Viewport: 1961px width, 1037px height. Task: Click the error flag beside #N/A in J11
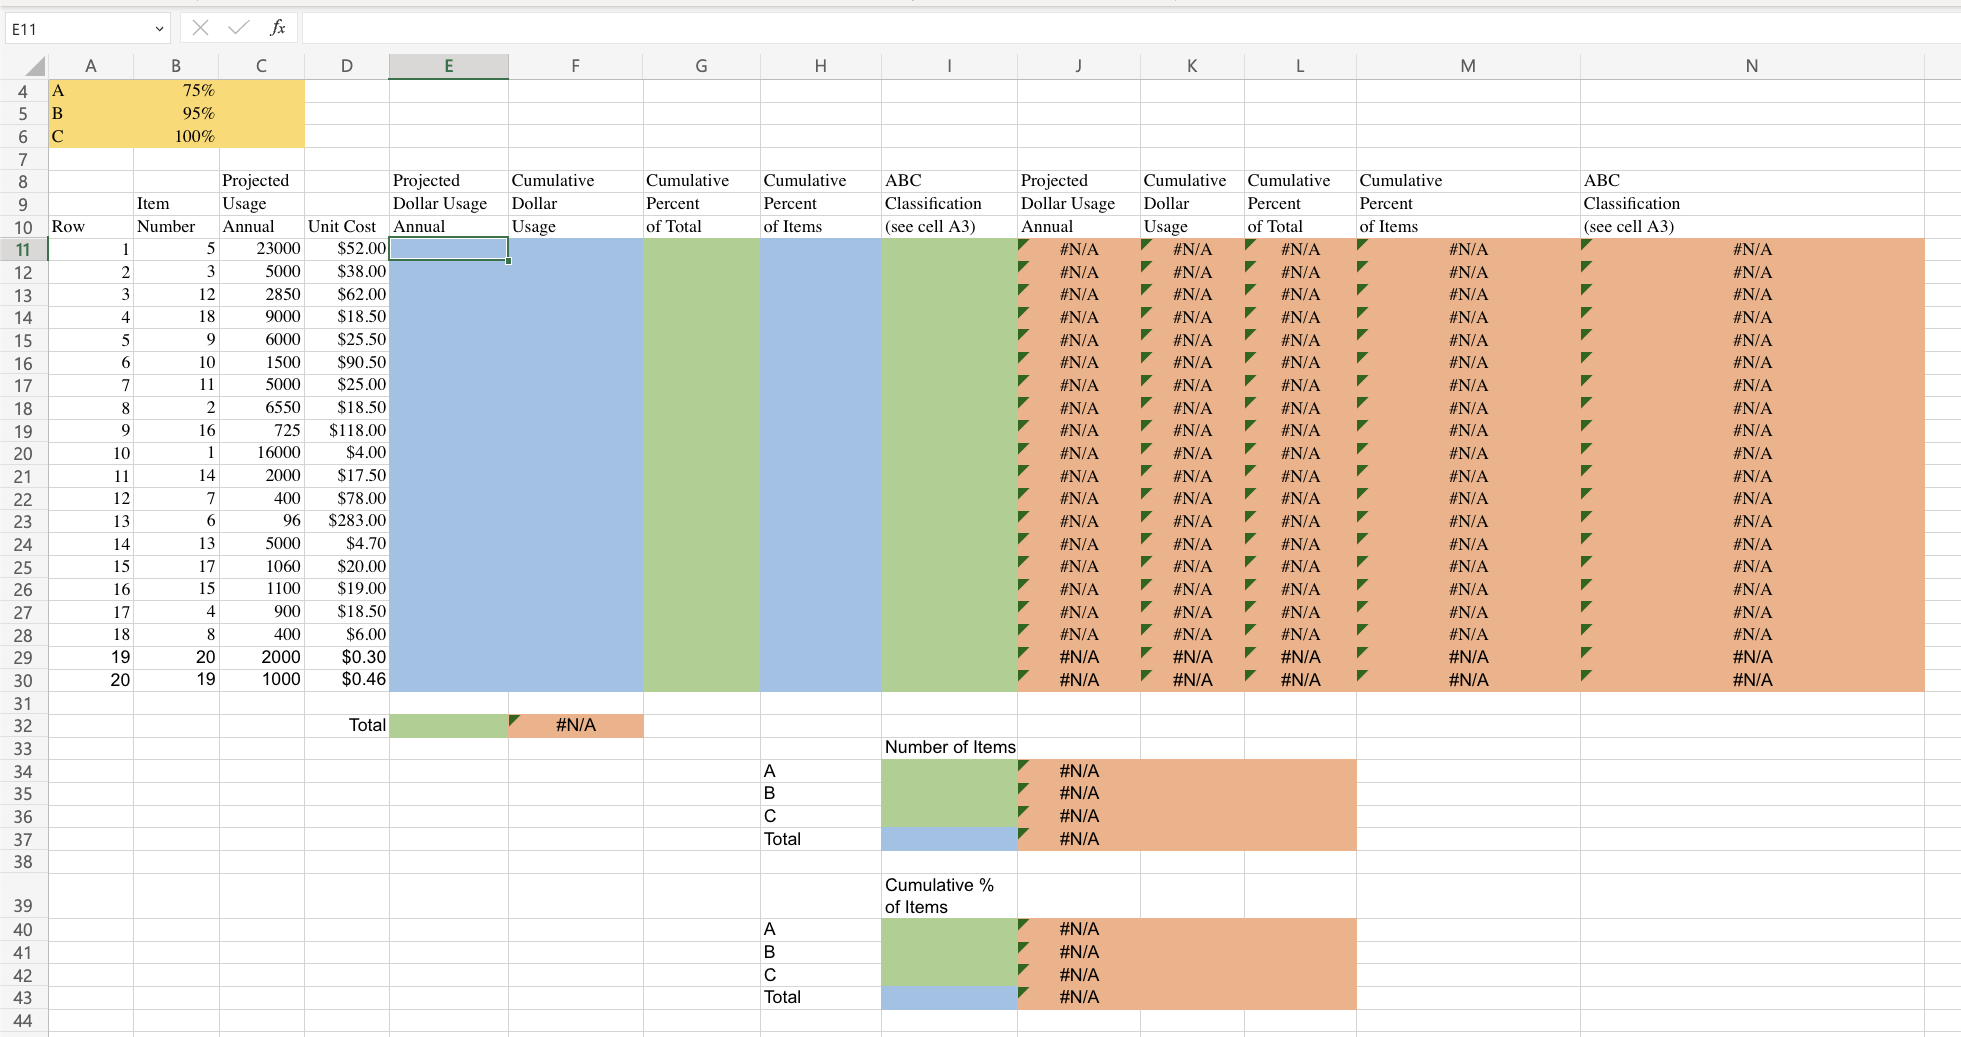pos(1023,243)
